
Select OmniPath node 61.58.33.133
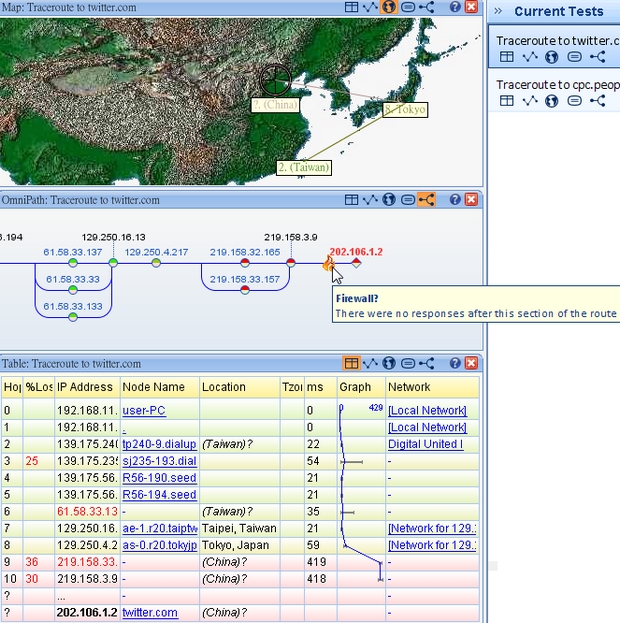point(73,317)
